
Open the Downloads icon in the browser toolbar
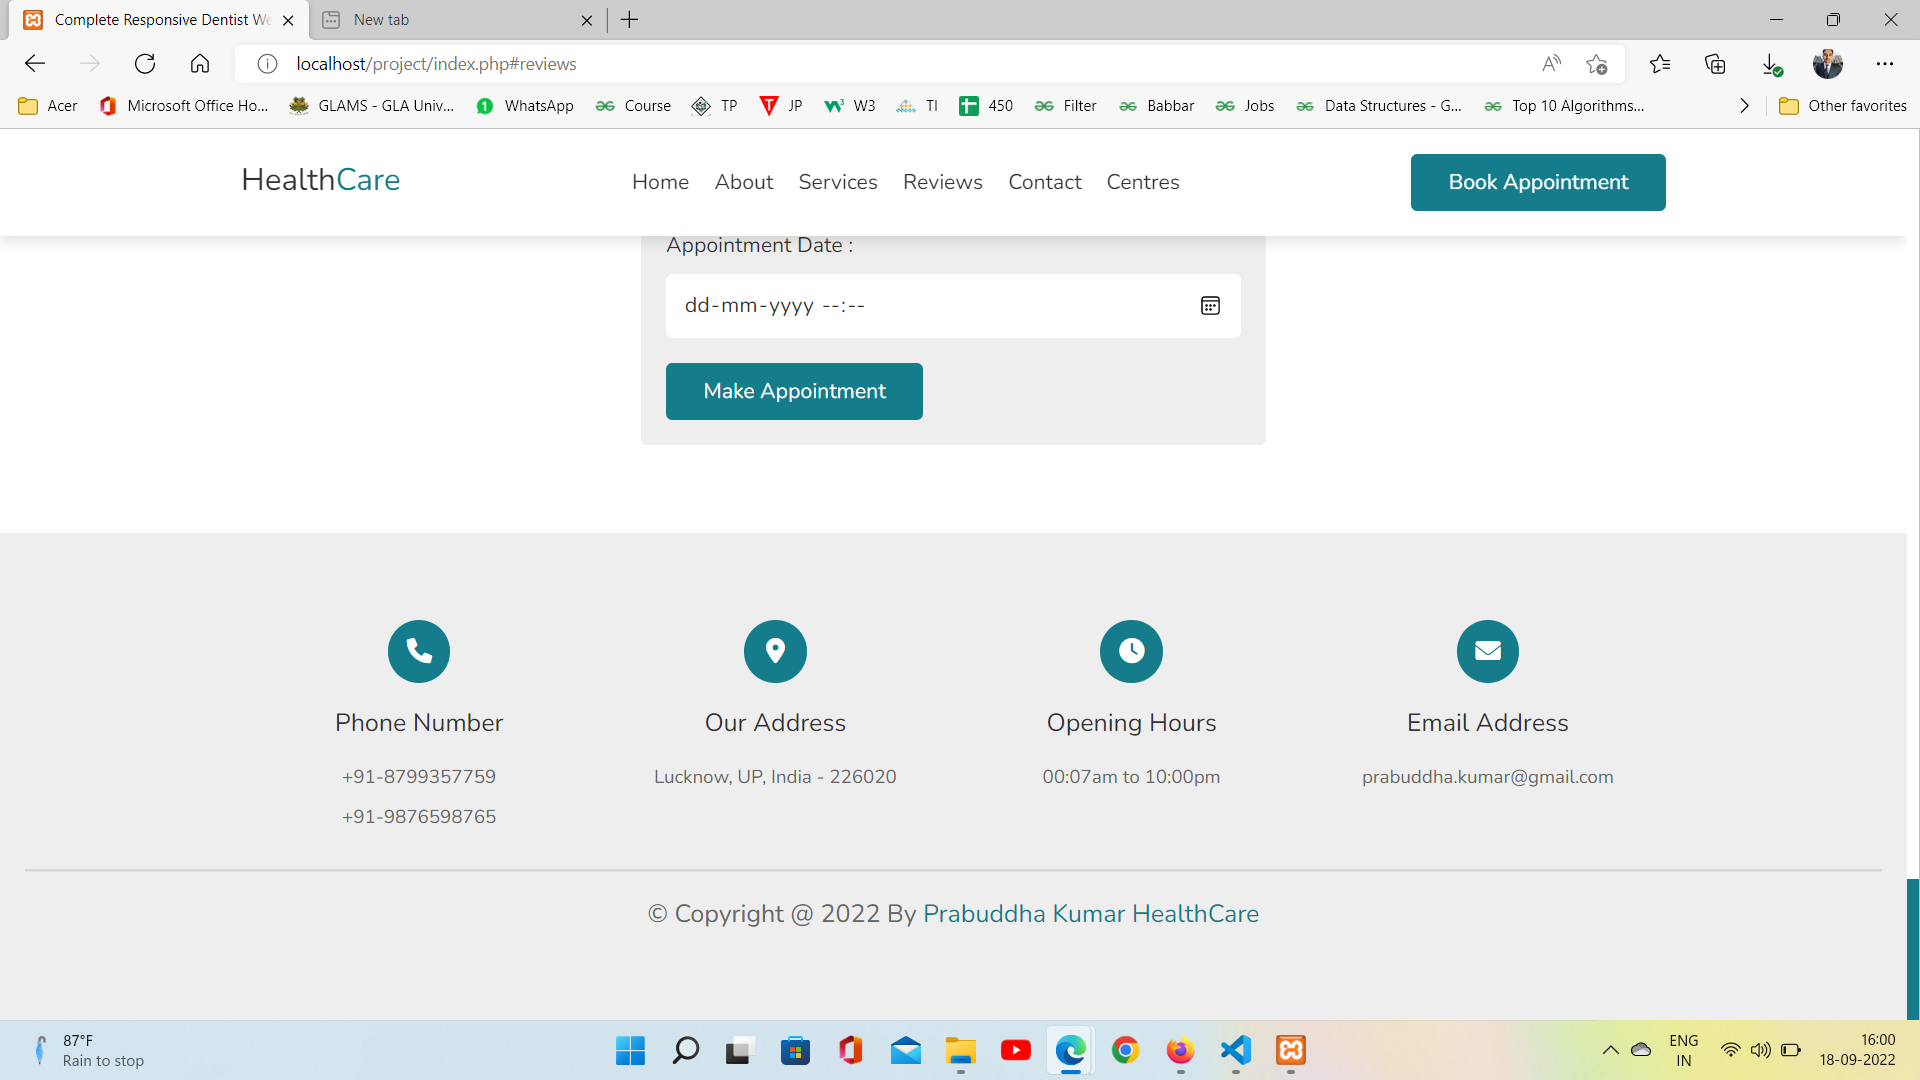click(1771, 63)
